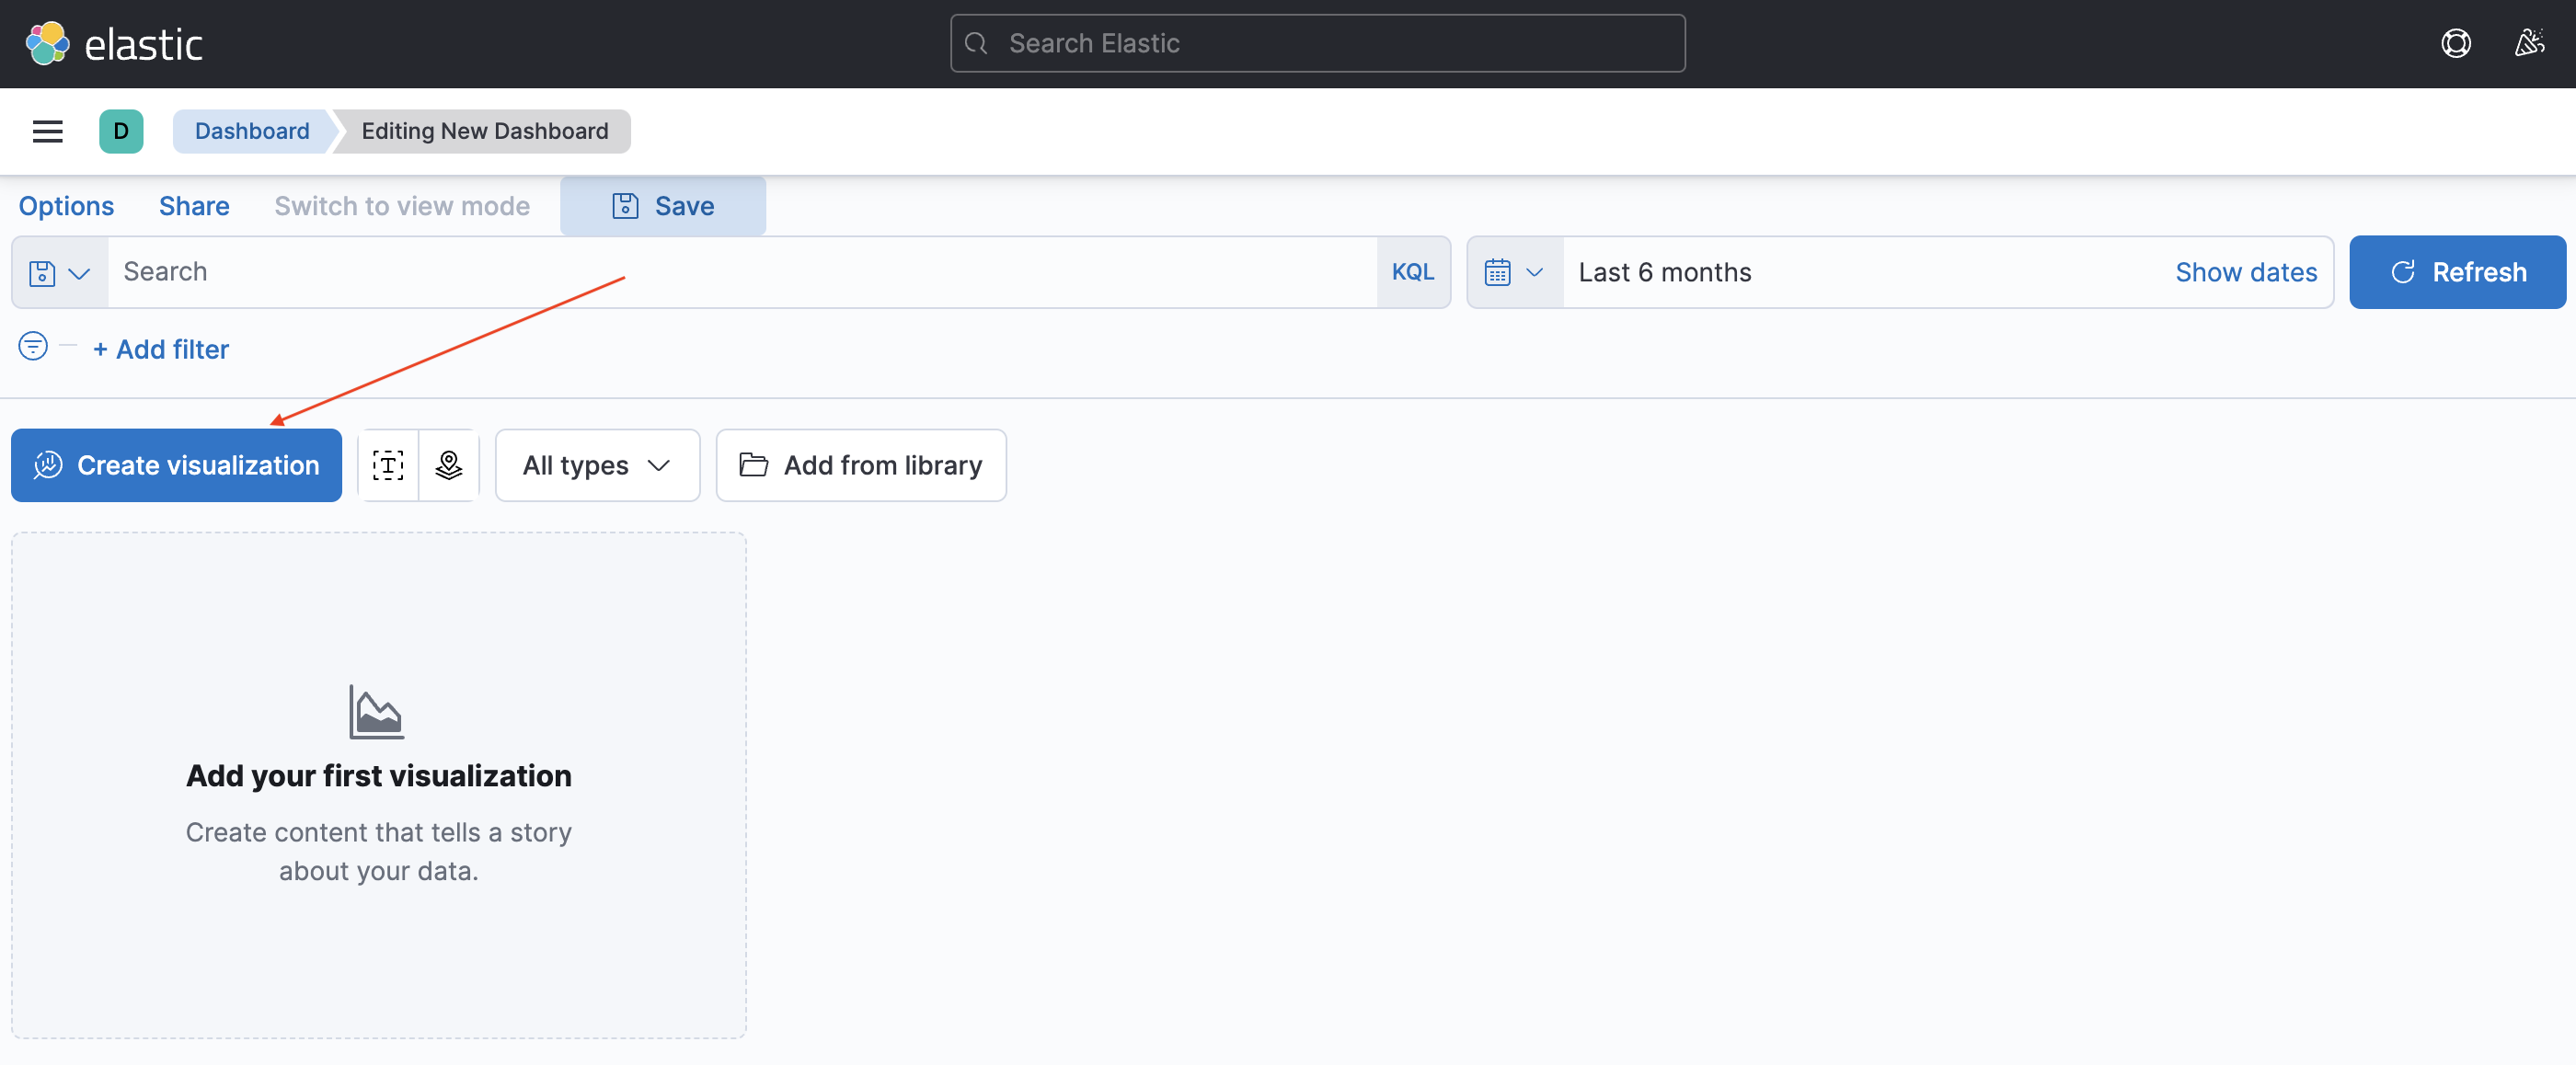Expand the All types dropdown

pos(597,465)
